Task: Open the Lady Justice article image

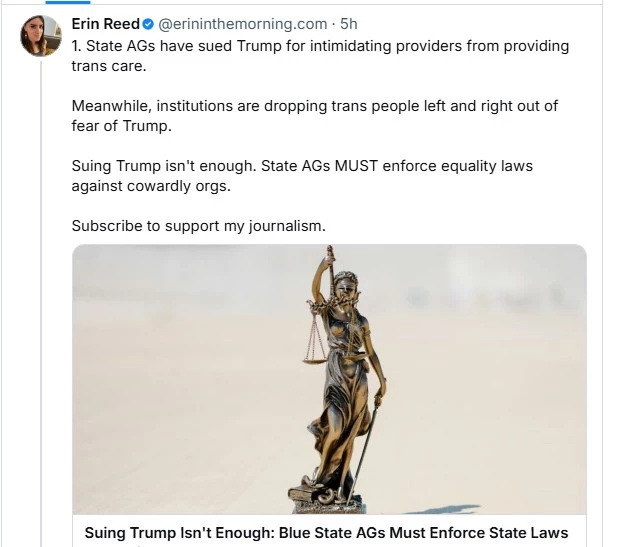Action: [x=329, y=378]
